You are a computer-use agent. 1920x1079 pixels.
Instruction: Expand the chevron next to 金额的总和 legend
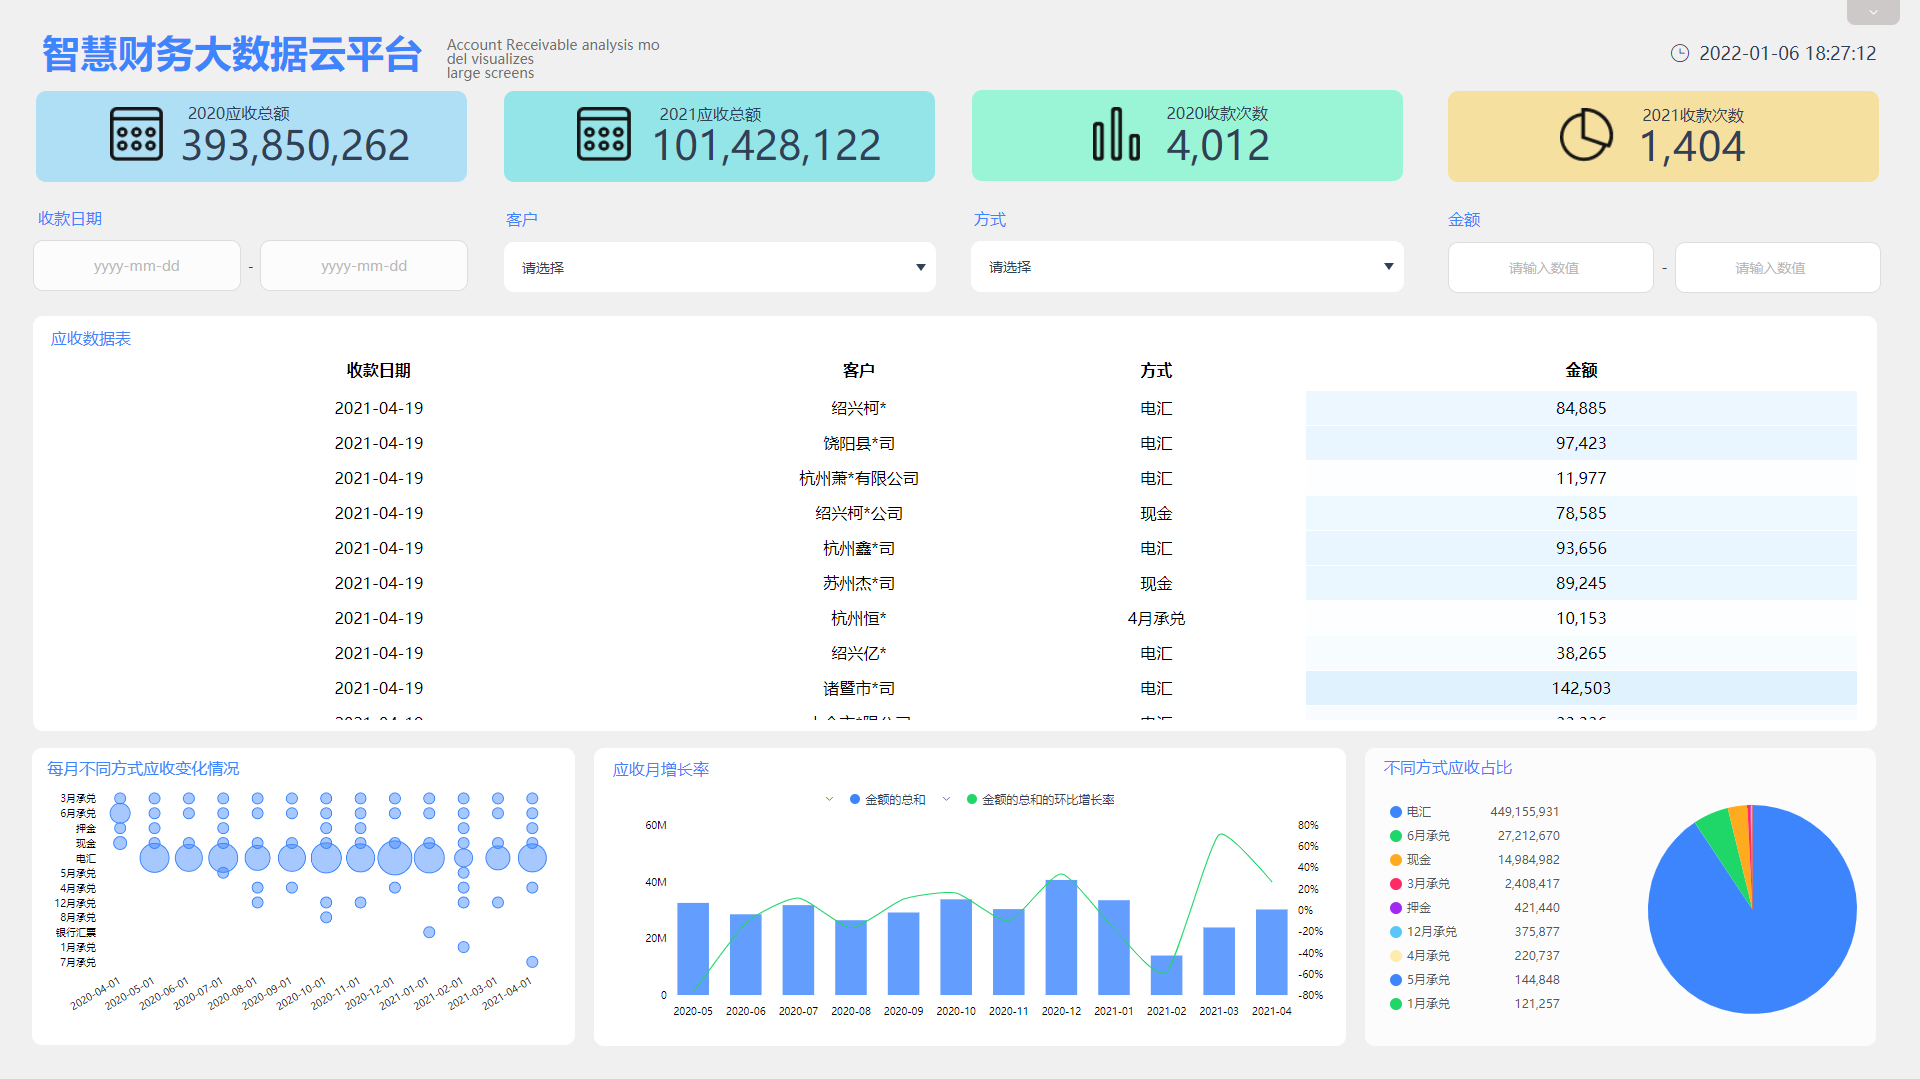(830, 799)
